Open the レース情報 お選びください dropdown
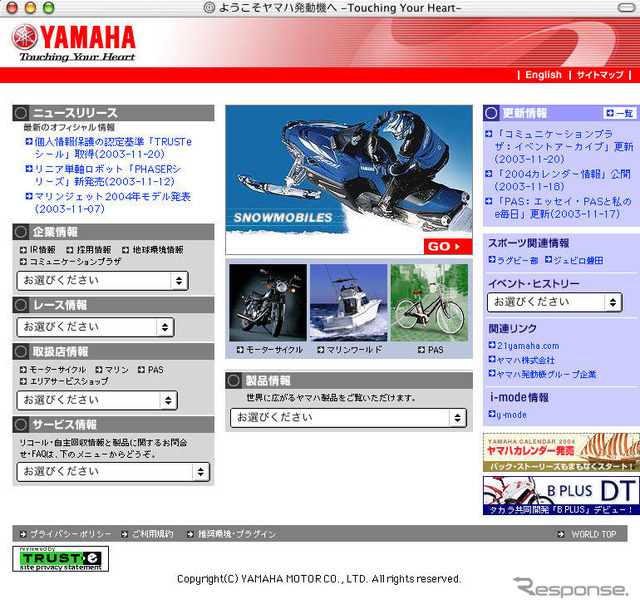 [96, 327]
